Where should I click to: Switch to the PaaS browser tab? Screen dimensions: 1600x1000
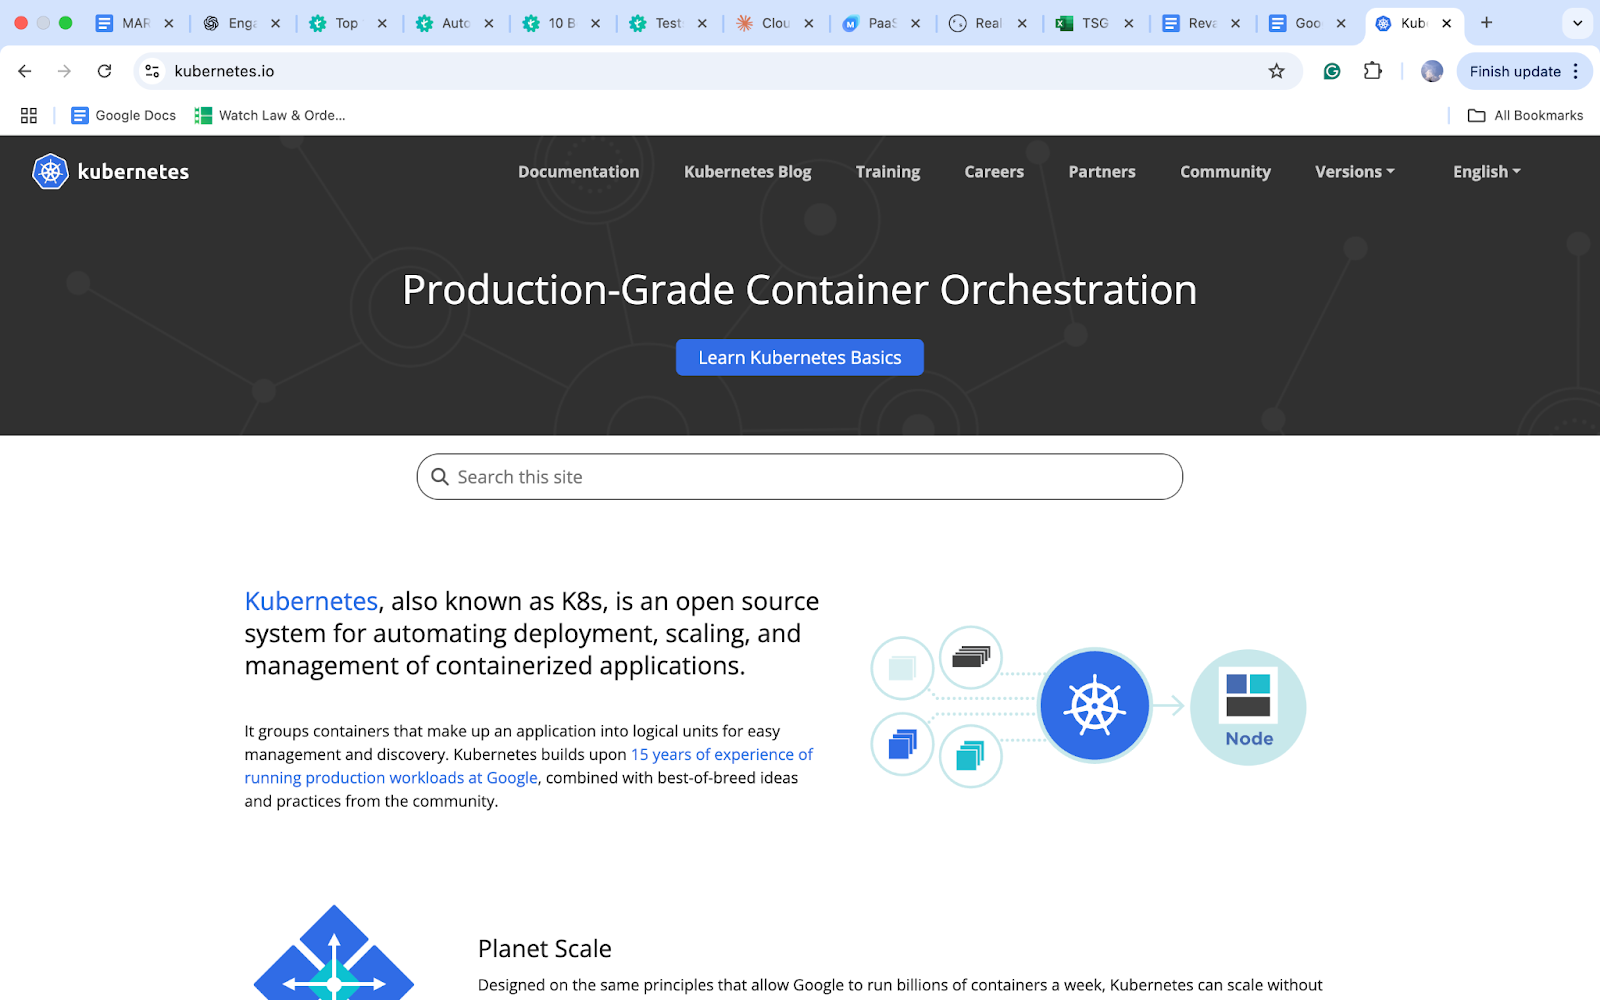(x=882, y=23)
